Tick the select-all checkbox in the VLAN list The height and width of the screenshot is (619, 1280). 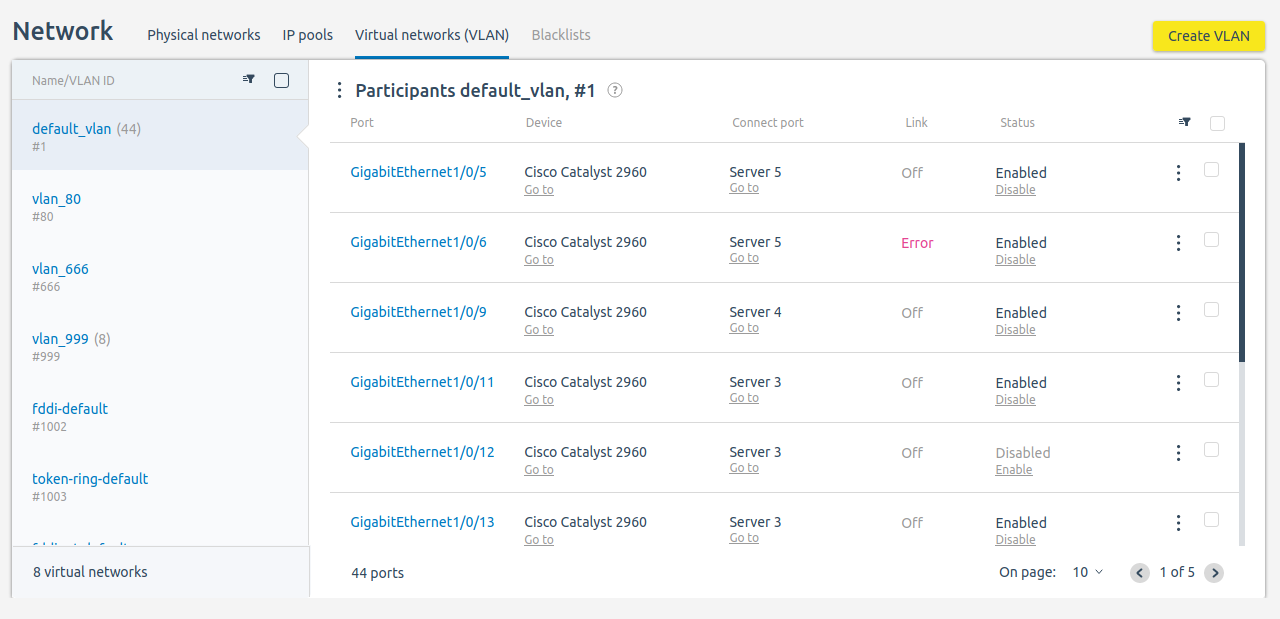(x=282, y=81)
